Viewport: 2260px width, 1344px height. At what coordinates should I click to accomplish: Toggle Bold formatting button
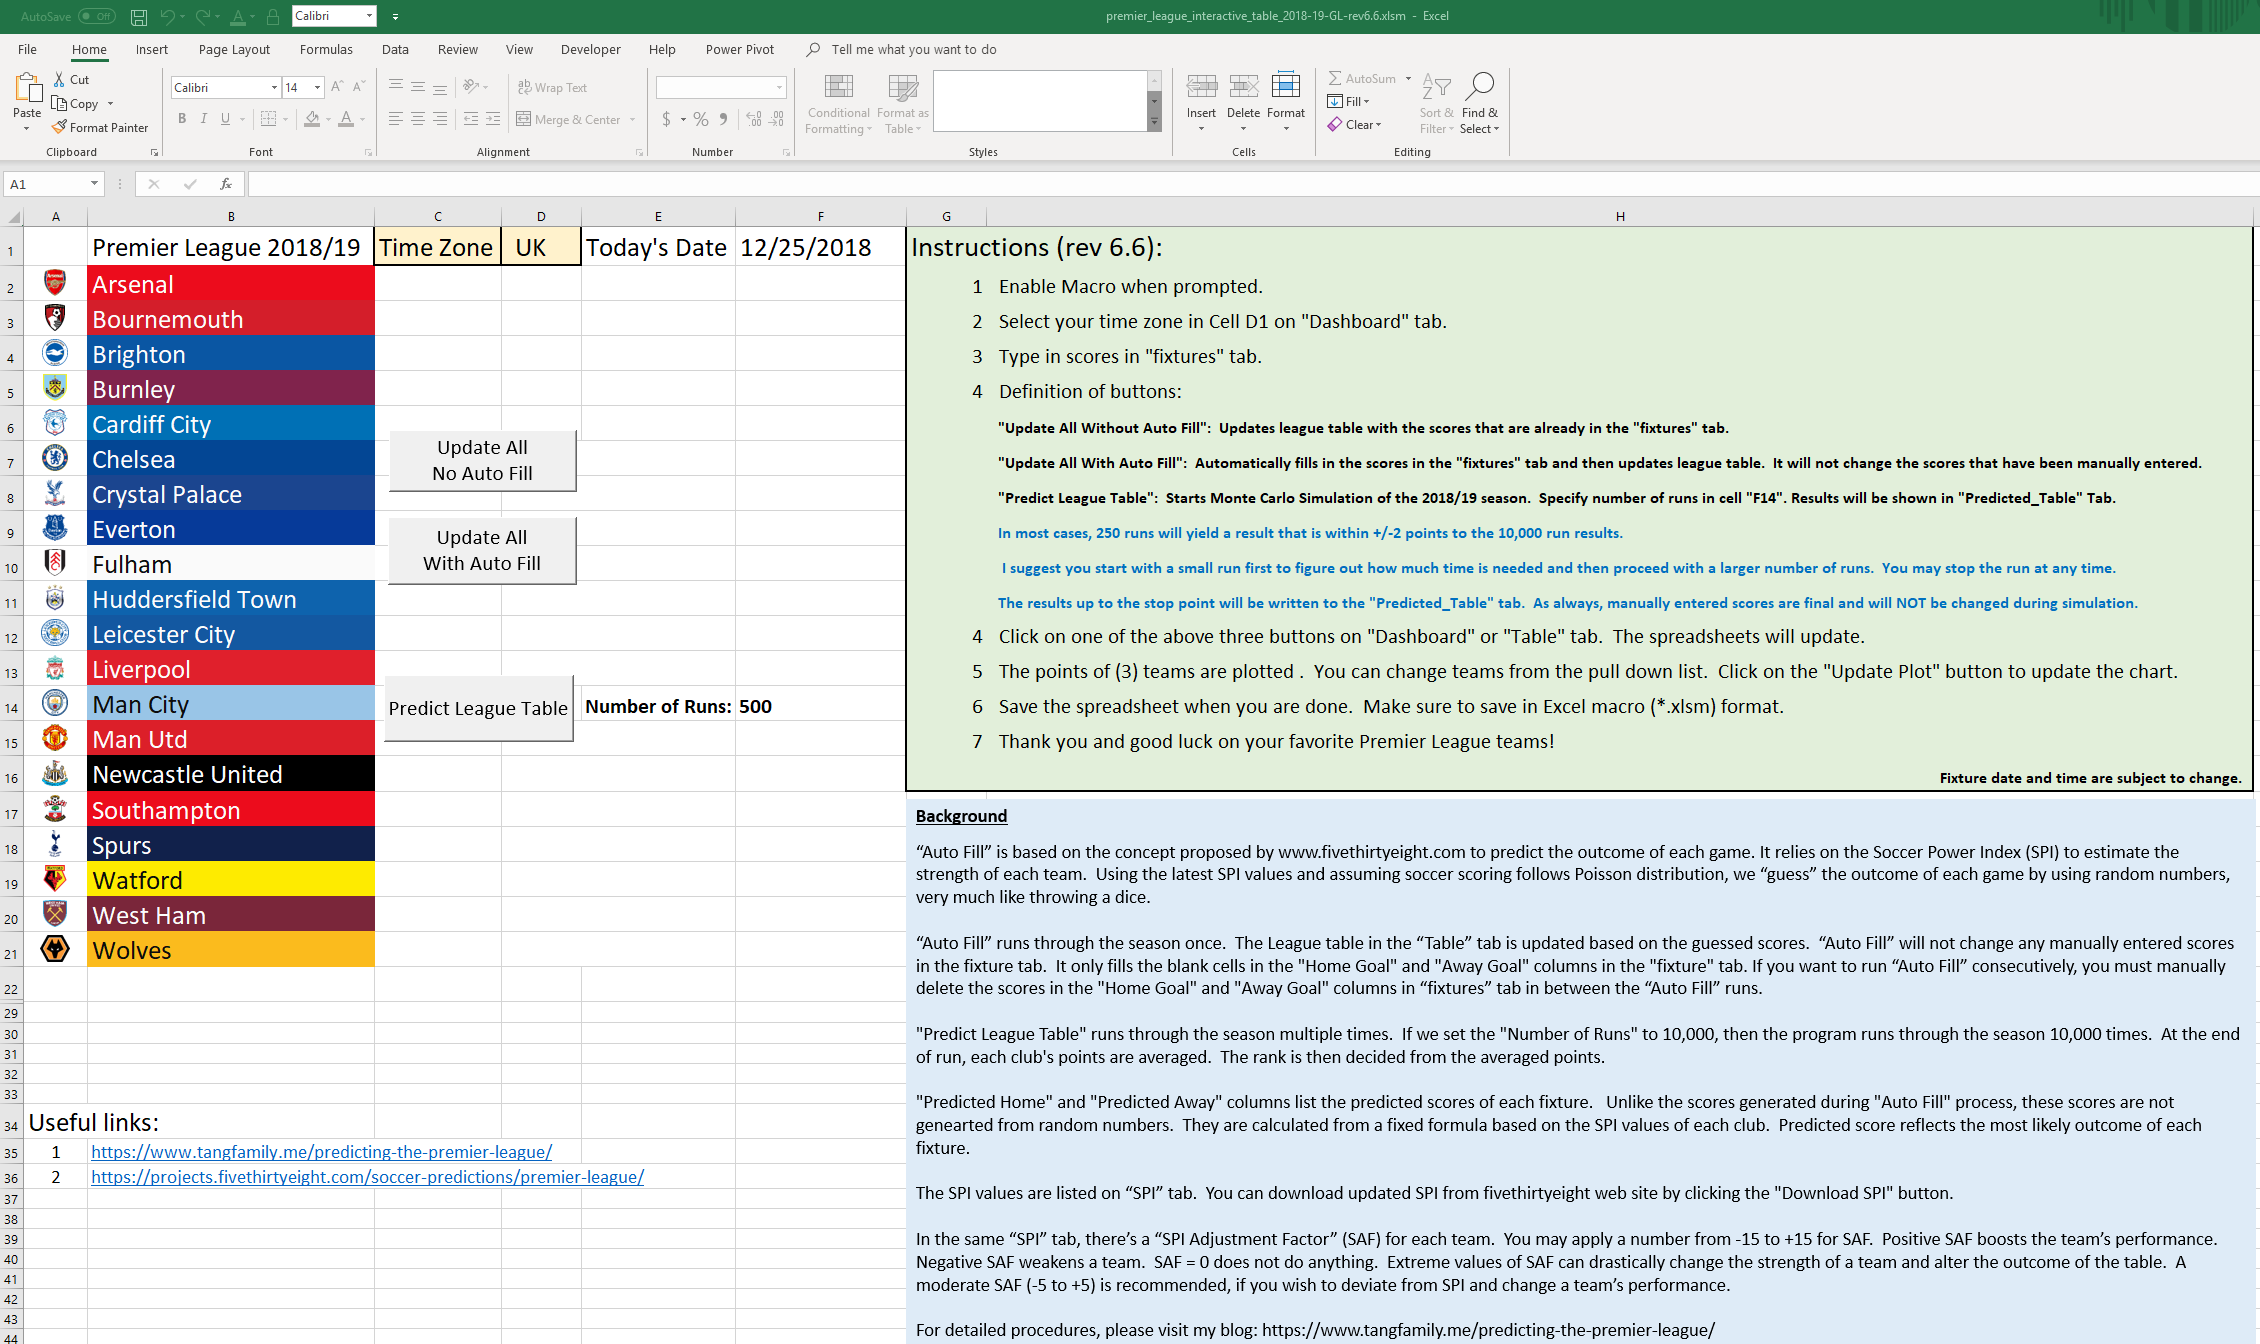[181, 119]
